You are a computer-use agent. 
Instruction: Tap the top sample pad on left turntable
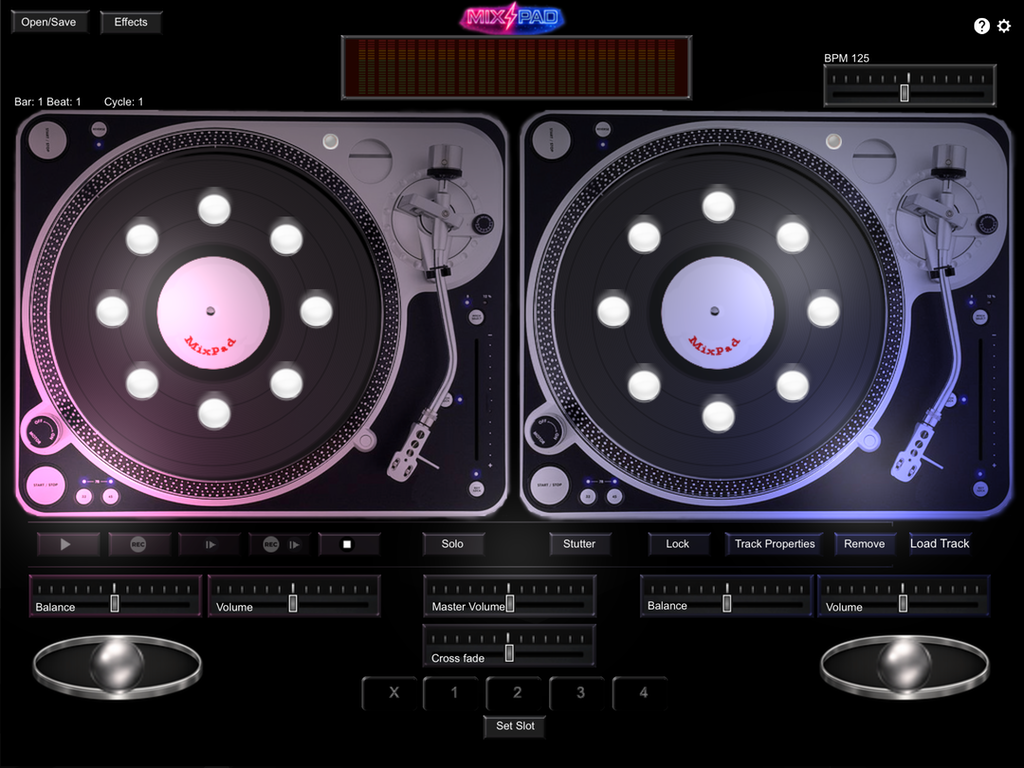click(x=214, y=209)
